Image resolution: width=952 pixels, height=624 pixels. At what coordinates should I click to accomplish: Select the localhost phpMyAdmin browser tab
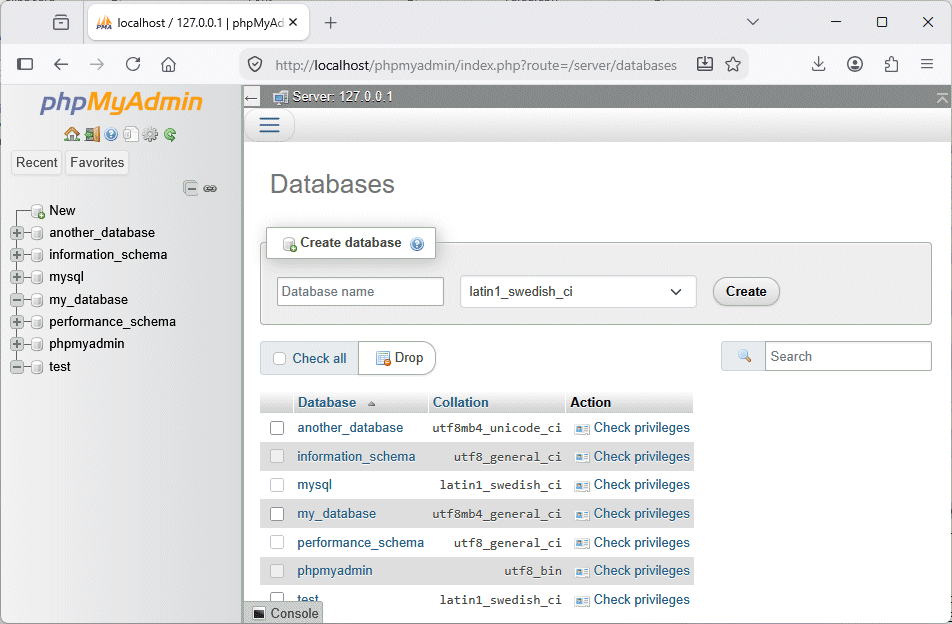(199, 23)
